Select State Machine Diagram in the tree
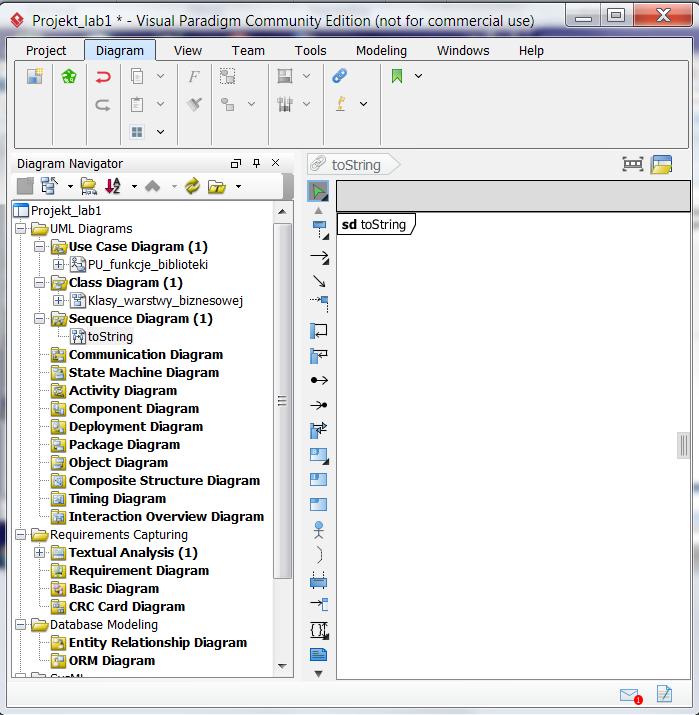Viewport: 699px width, 715px height. (x=144, y=373)
